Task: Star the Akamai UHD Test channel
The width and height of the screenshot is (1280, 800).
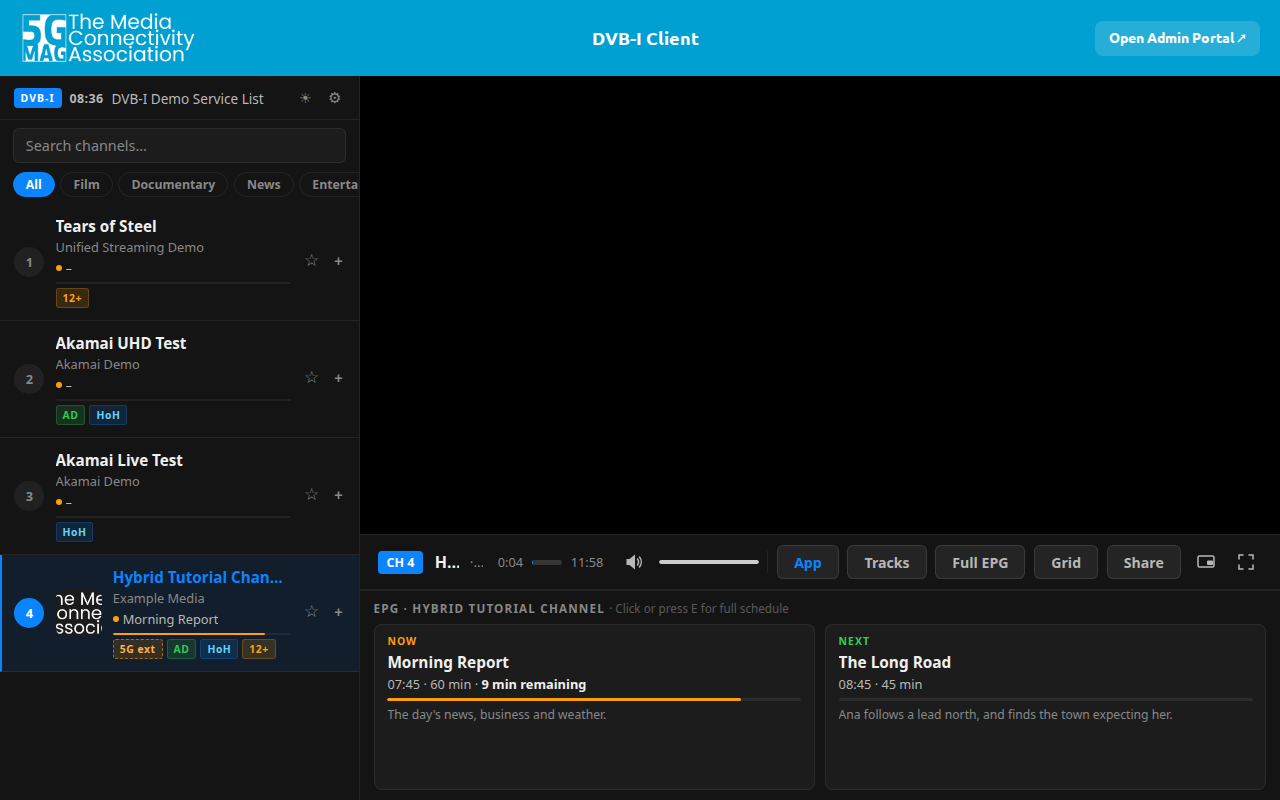Action: pyautogui.click(x=311, y=378)
